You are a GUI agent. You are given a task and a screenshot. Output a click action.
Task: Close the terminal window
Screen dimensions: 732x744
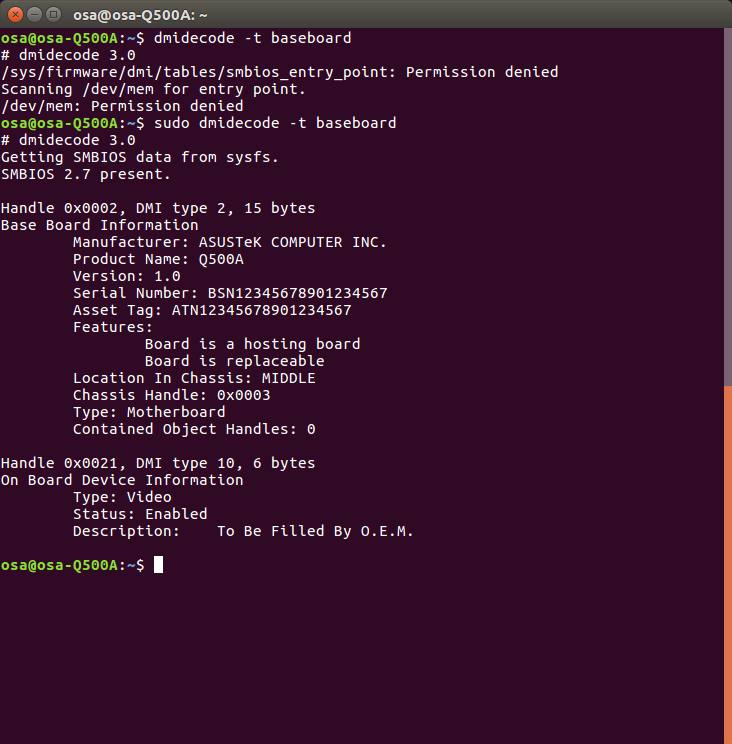click(x=14, y=14)
